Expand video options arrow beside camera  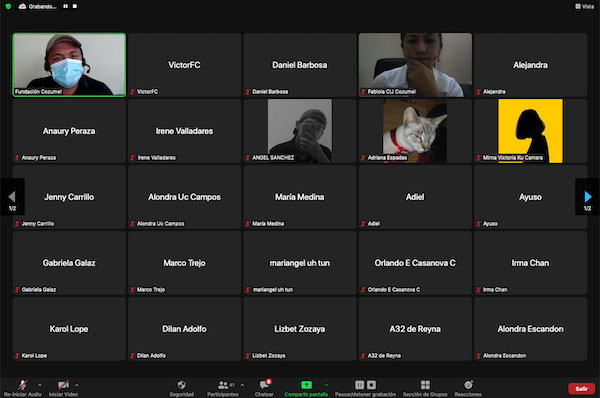[x=77, y=385]
